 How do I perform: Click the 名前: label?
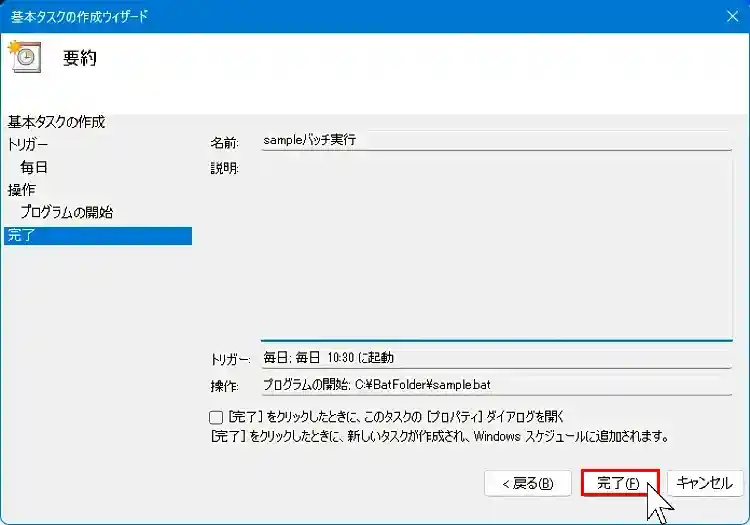224,142
